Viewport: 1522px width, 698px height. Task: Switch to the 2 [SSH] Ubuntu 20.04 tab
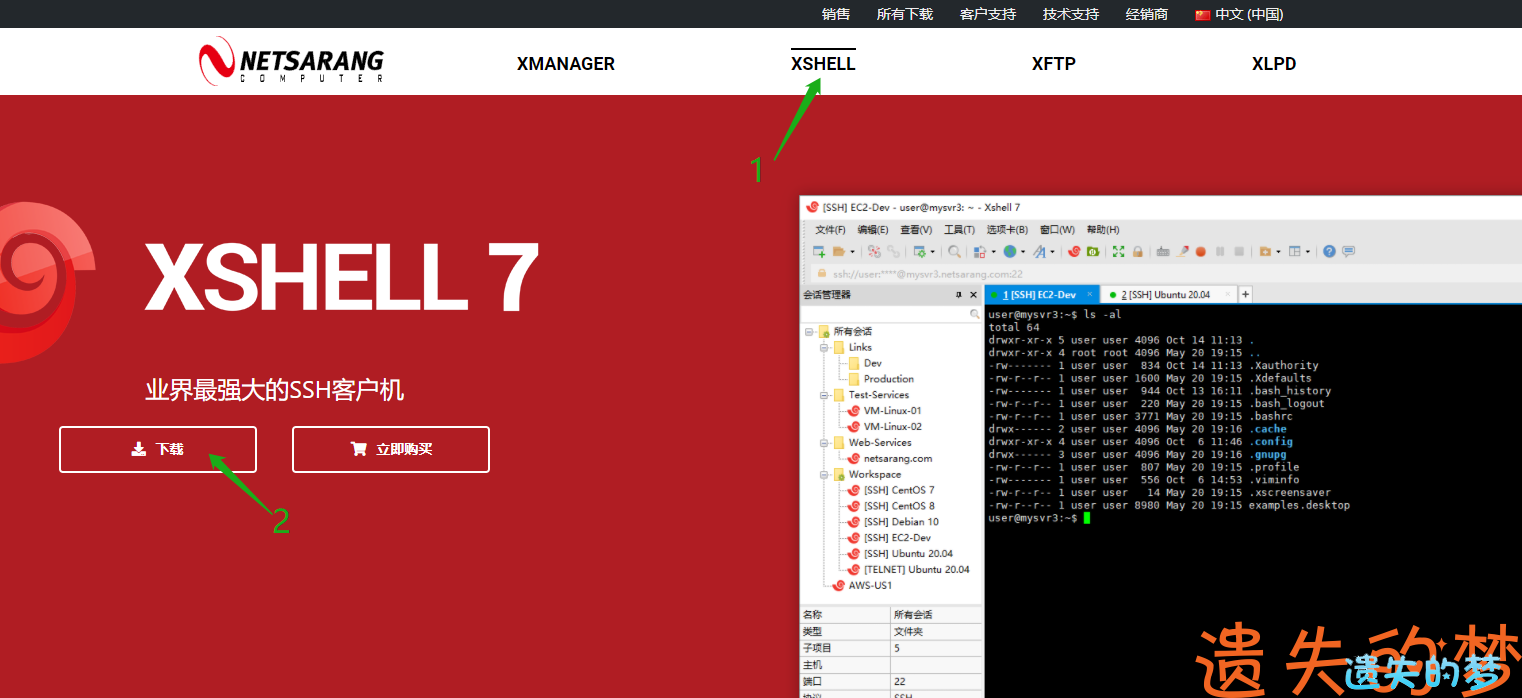(1166, 295)
